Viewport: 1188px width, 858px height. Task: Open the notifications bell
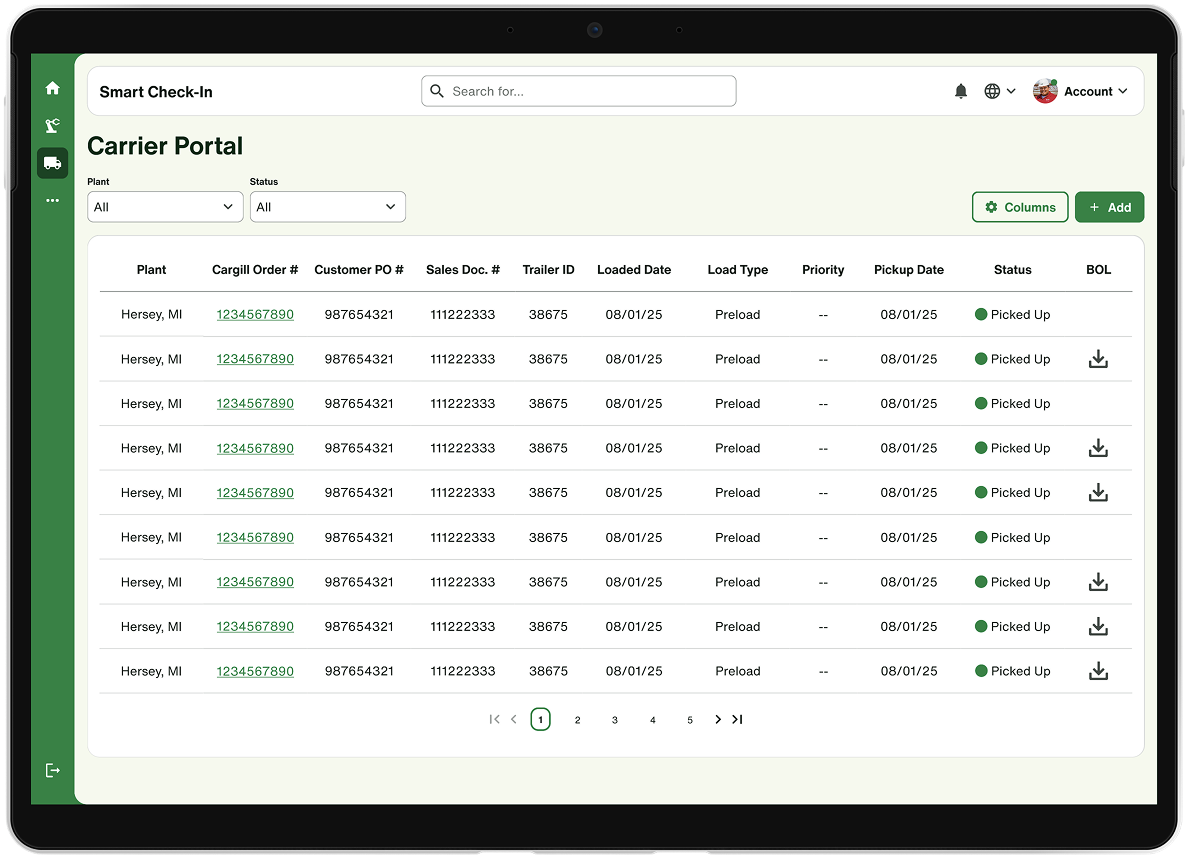pyautogui.click(x=961, y=92)
